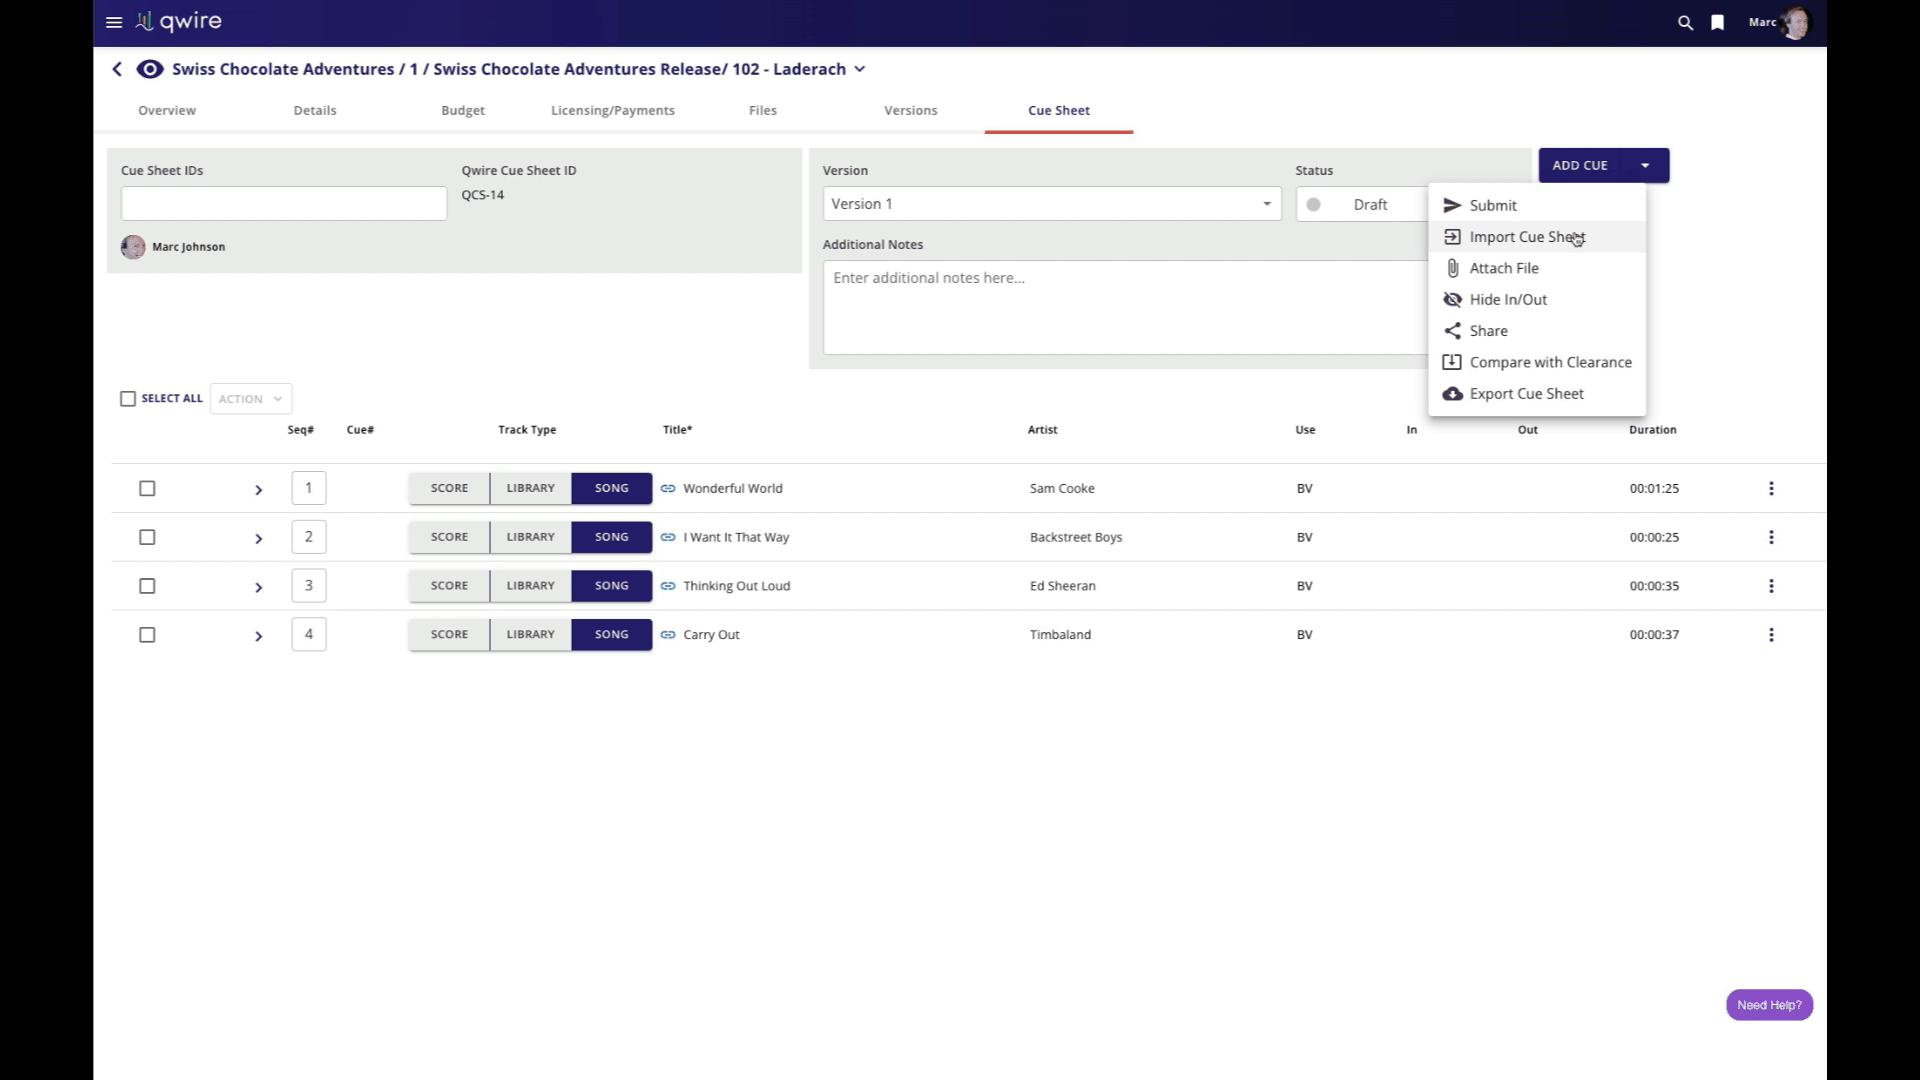This screenshot has width=1920, height=1080.
Task: Click link icon next to Carry Out
Action: (668, 635)
